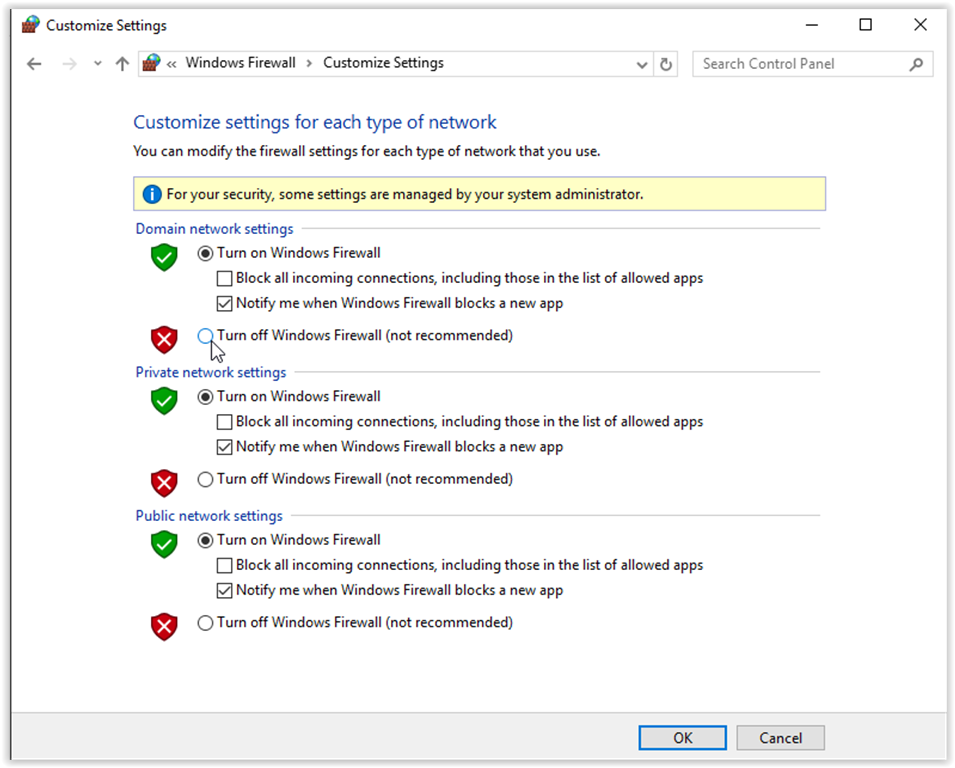
Task: Click the info icon in yellow banner
Action: tap(152, 194)
